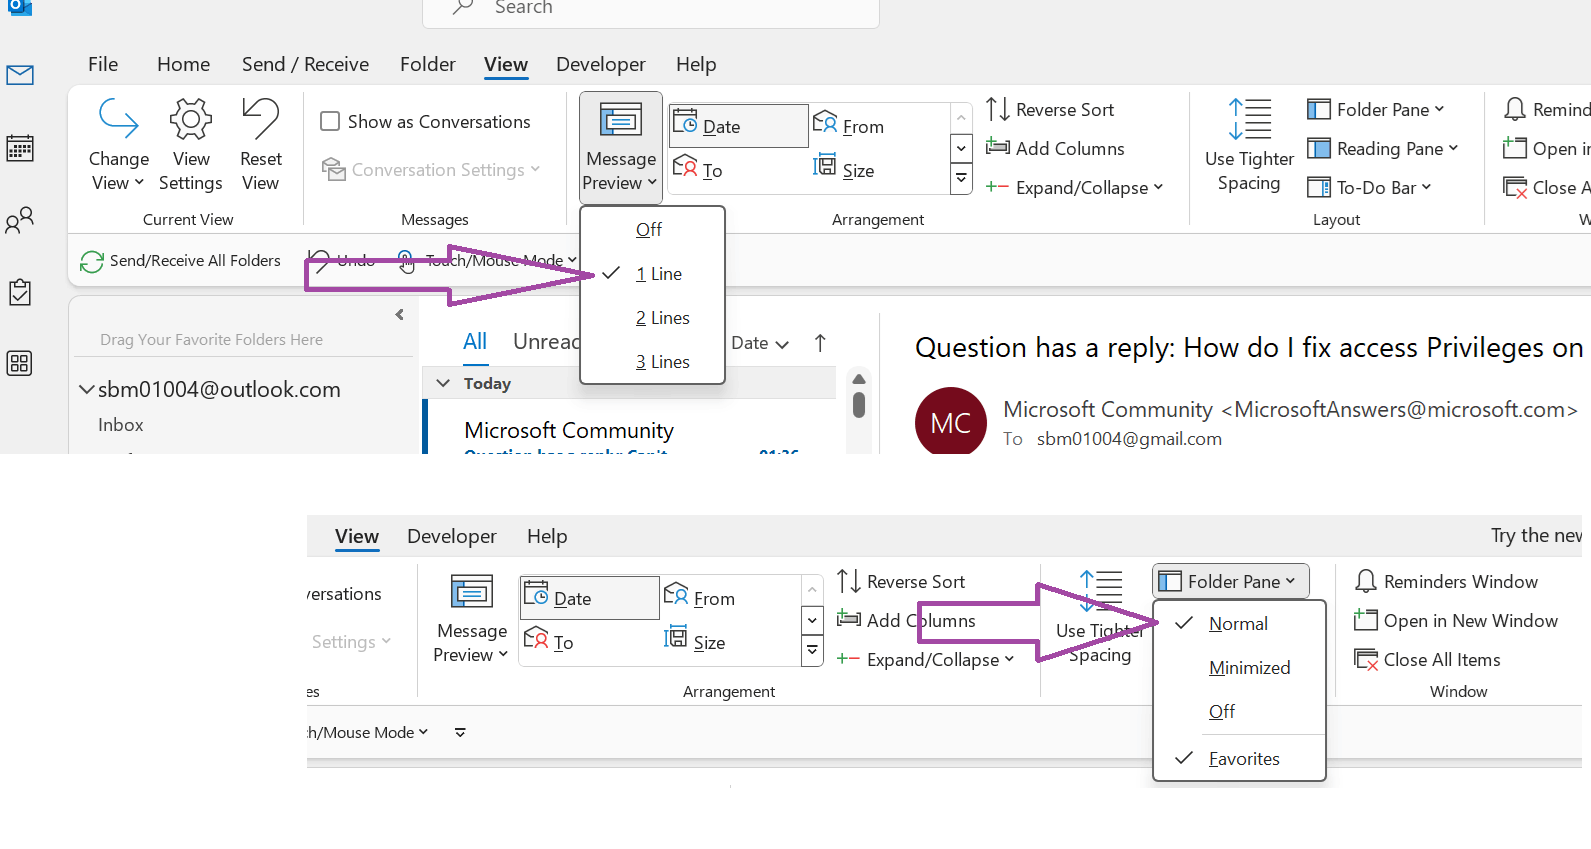Screen dimensions: 1591x849
Task: Click Folder Pane button in lower ribbon
Action: pyautogui.click(x=1230, y=581)
